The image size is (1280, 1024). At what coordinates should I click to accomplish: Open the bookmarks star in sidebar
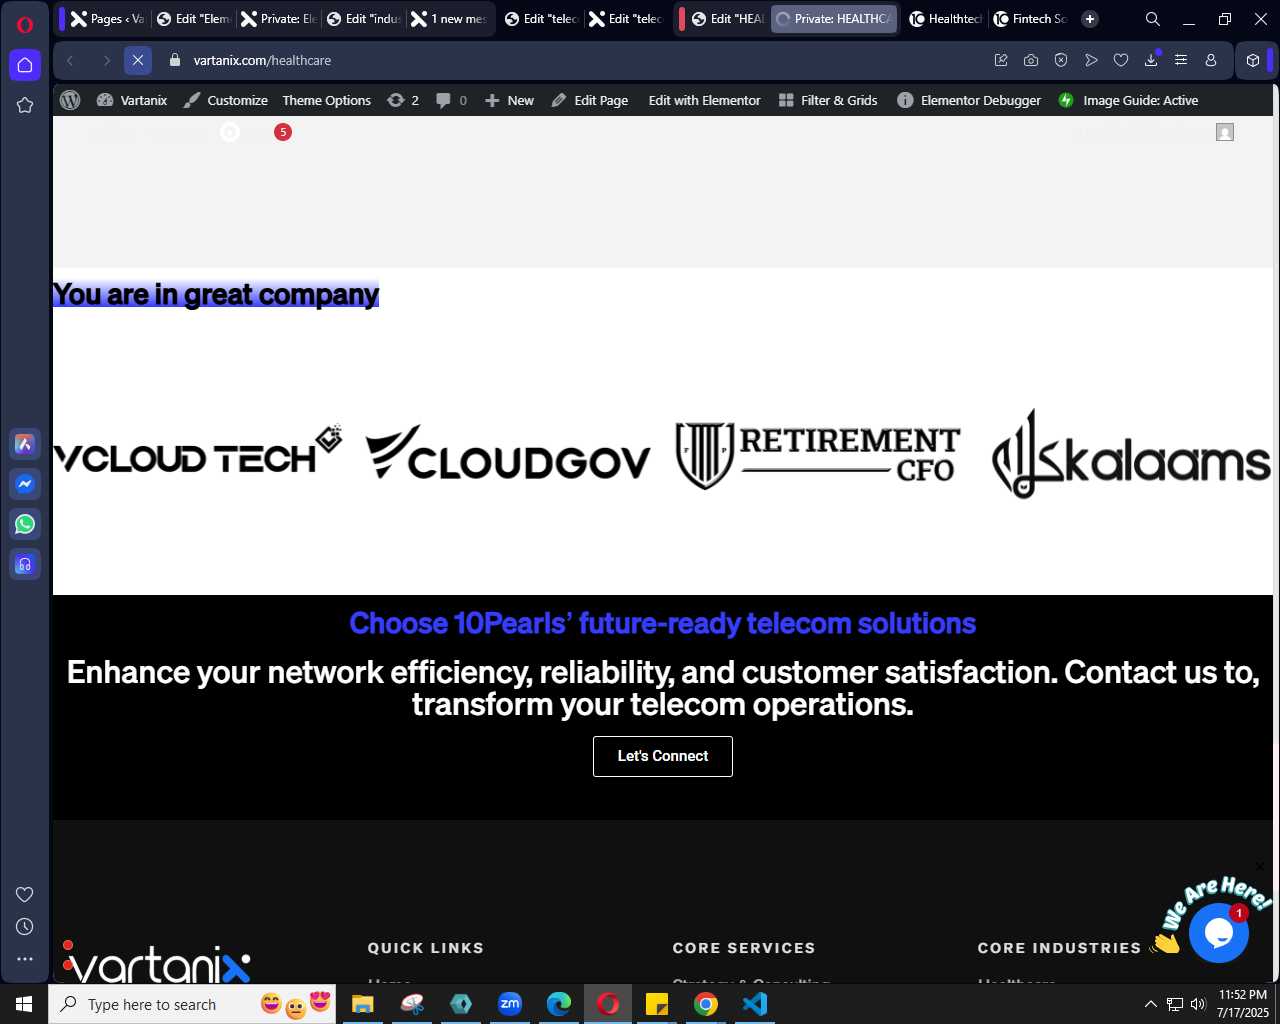click(x=25, y=105)
